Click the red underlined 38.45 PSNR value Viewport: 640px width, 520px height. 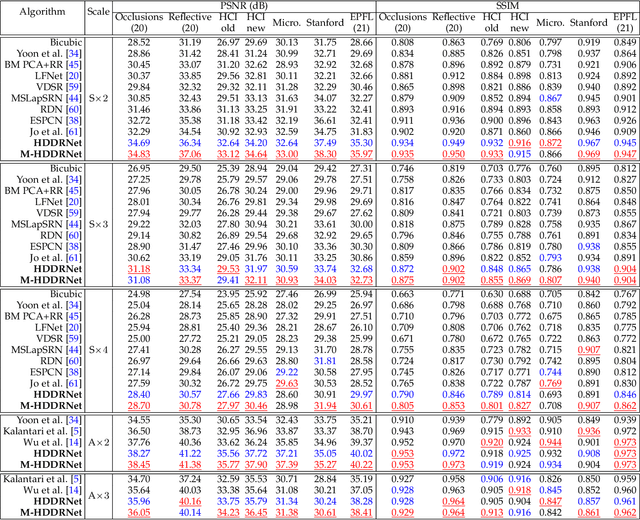point(138,465)
